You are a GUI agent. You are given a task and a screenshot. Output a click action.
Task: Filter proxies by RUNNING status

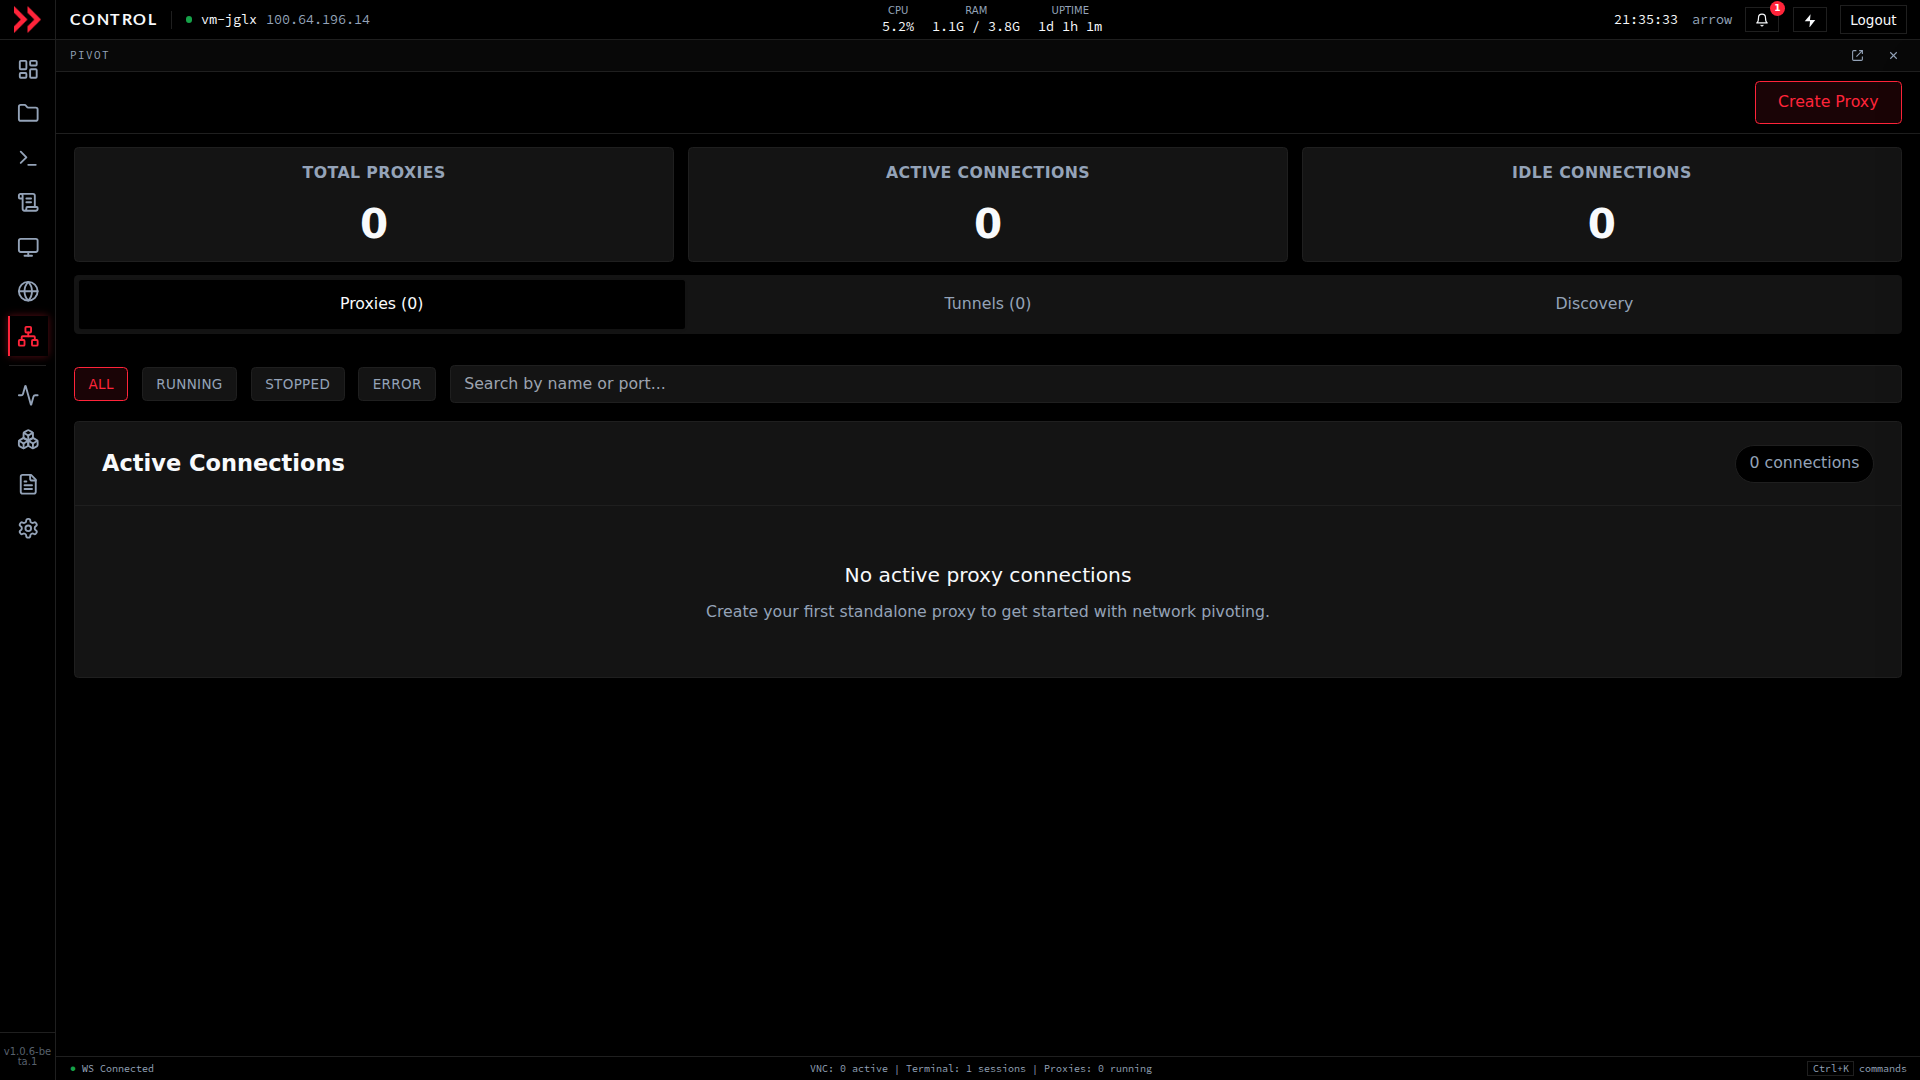(x=189, y=384)
